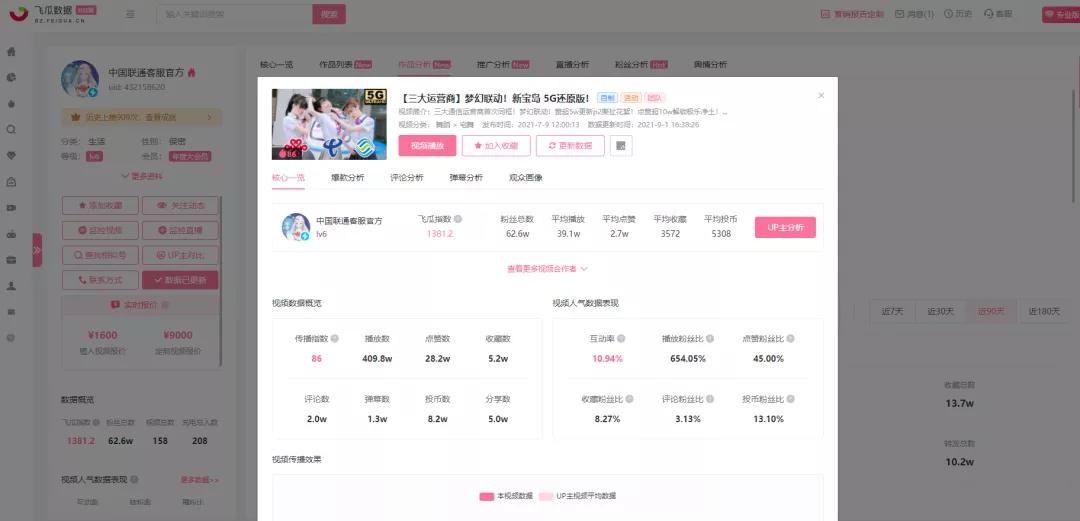This screenshot has width=1080, height=521.
Task: Open the 历史上榜 achievements banner
Action: click(141, 117)
